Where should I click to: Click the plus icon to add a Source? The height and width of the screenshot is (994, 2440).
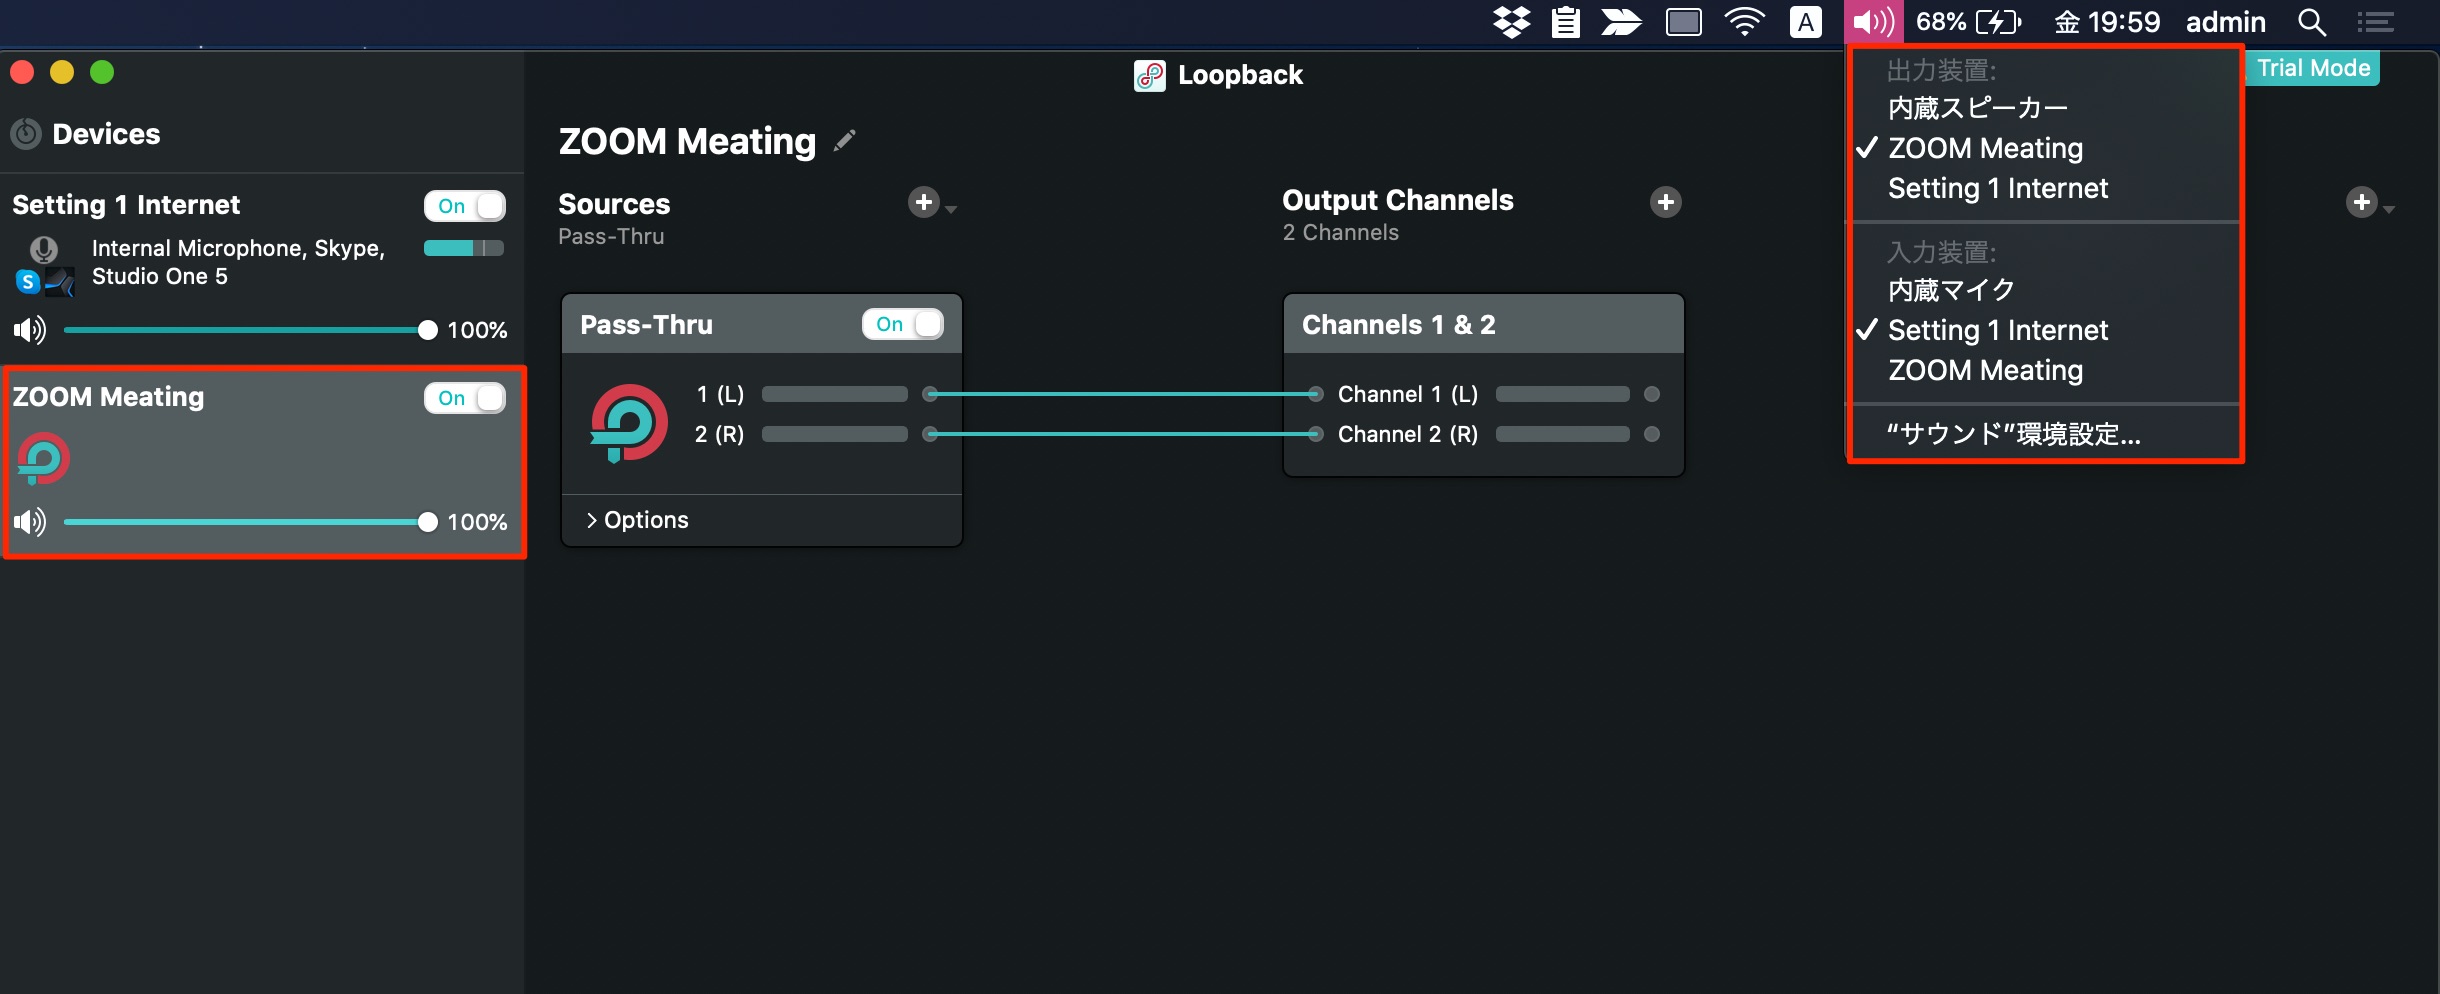tap(924, 202)
